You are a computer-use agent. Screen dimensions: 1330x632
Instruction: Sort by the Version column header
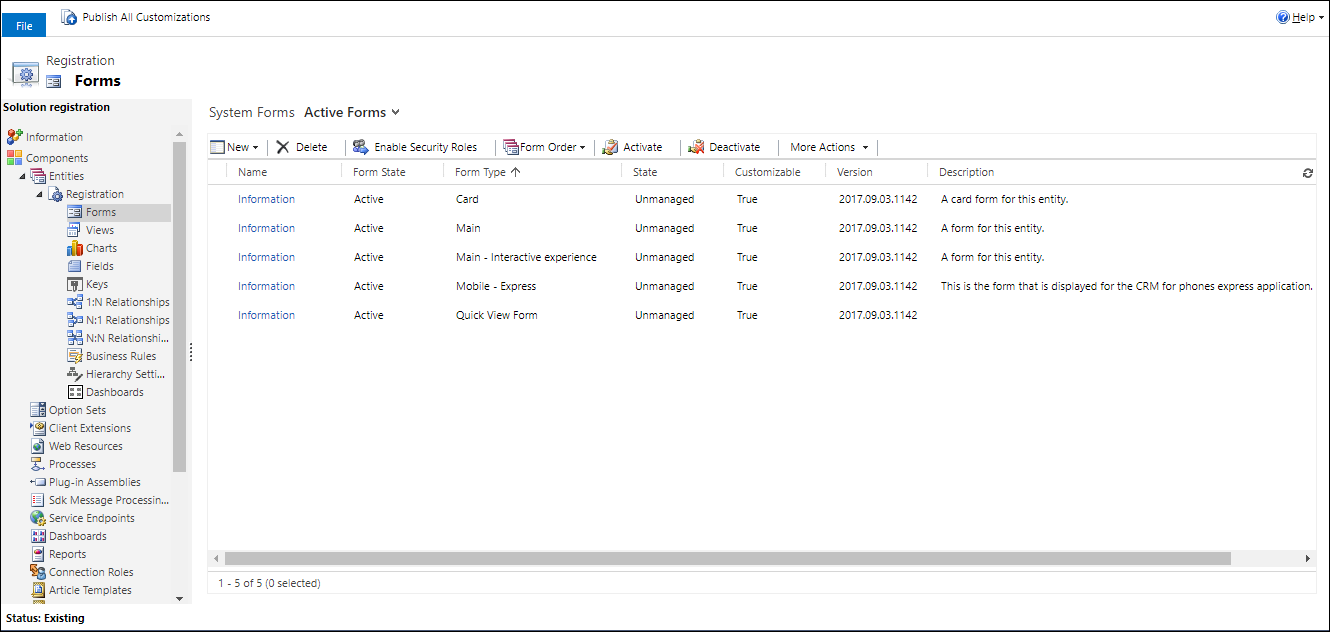coord(855,172)
